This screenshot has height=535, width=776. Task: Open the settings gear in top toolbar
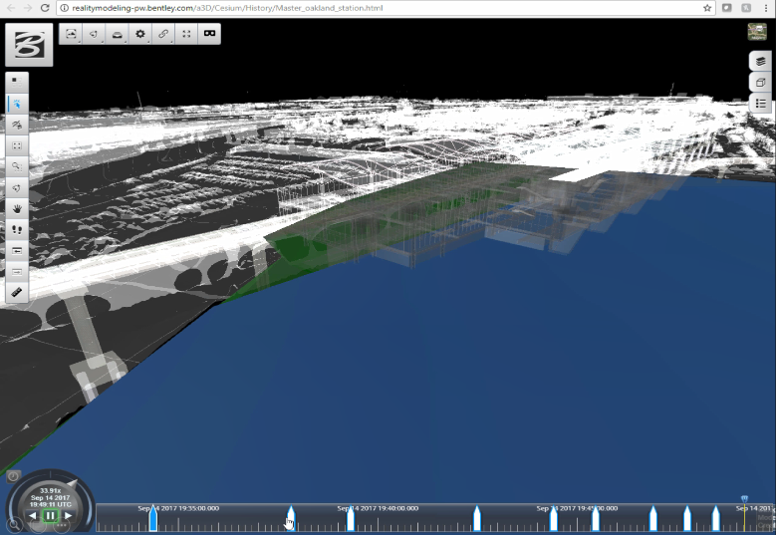140,34
